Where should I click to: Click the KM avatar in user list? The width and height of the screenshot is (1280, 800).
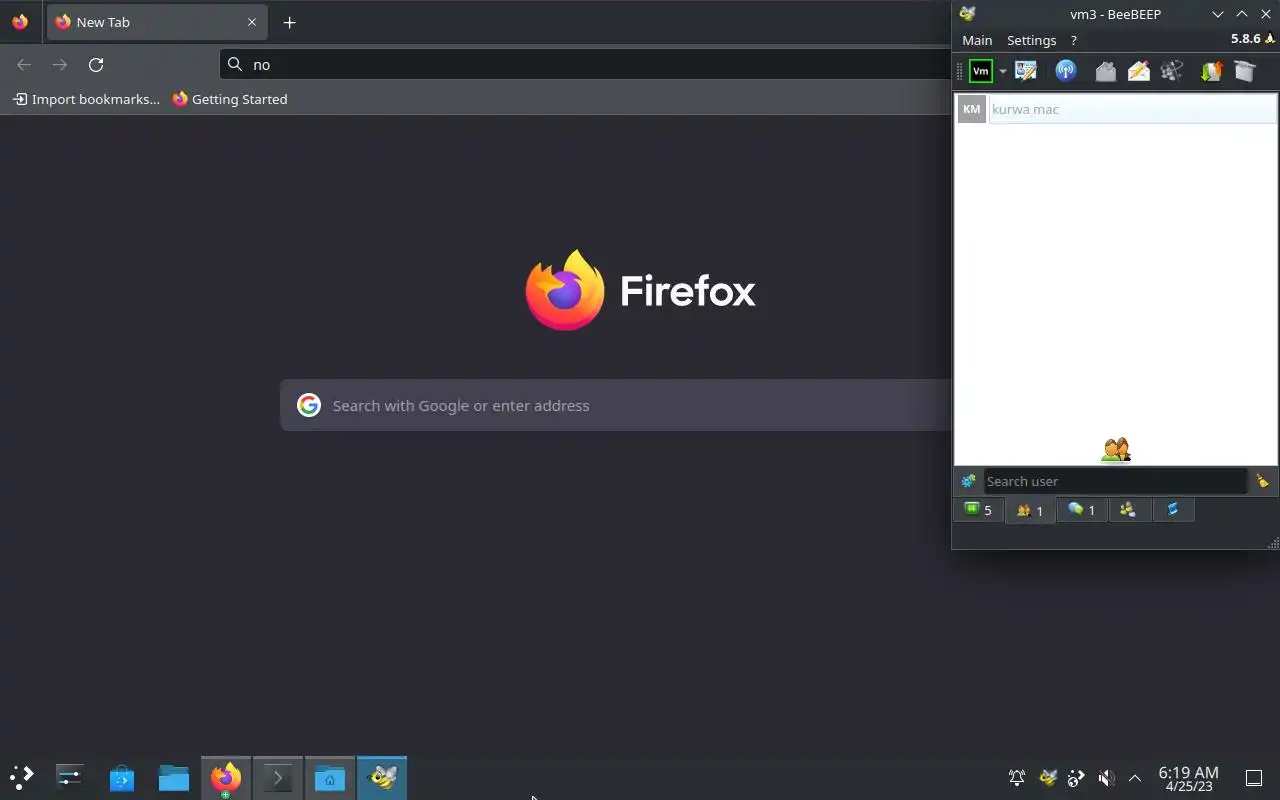[972, 109]
